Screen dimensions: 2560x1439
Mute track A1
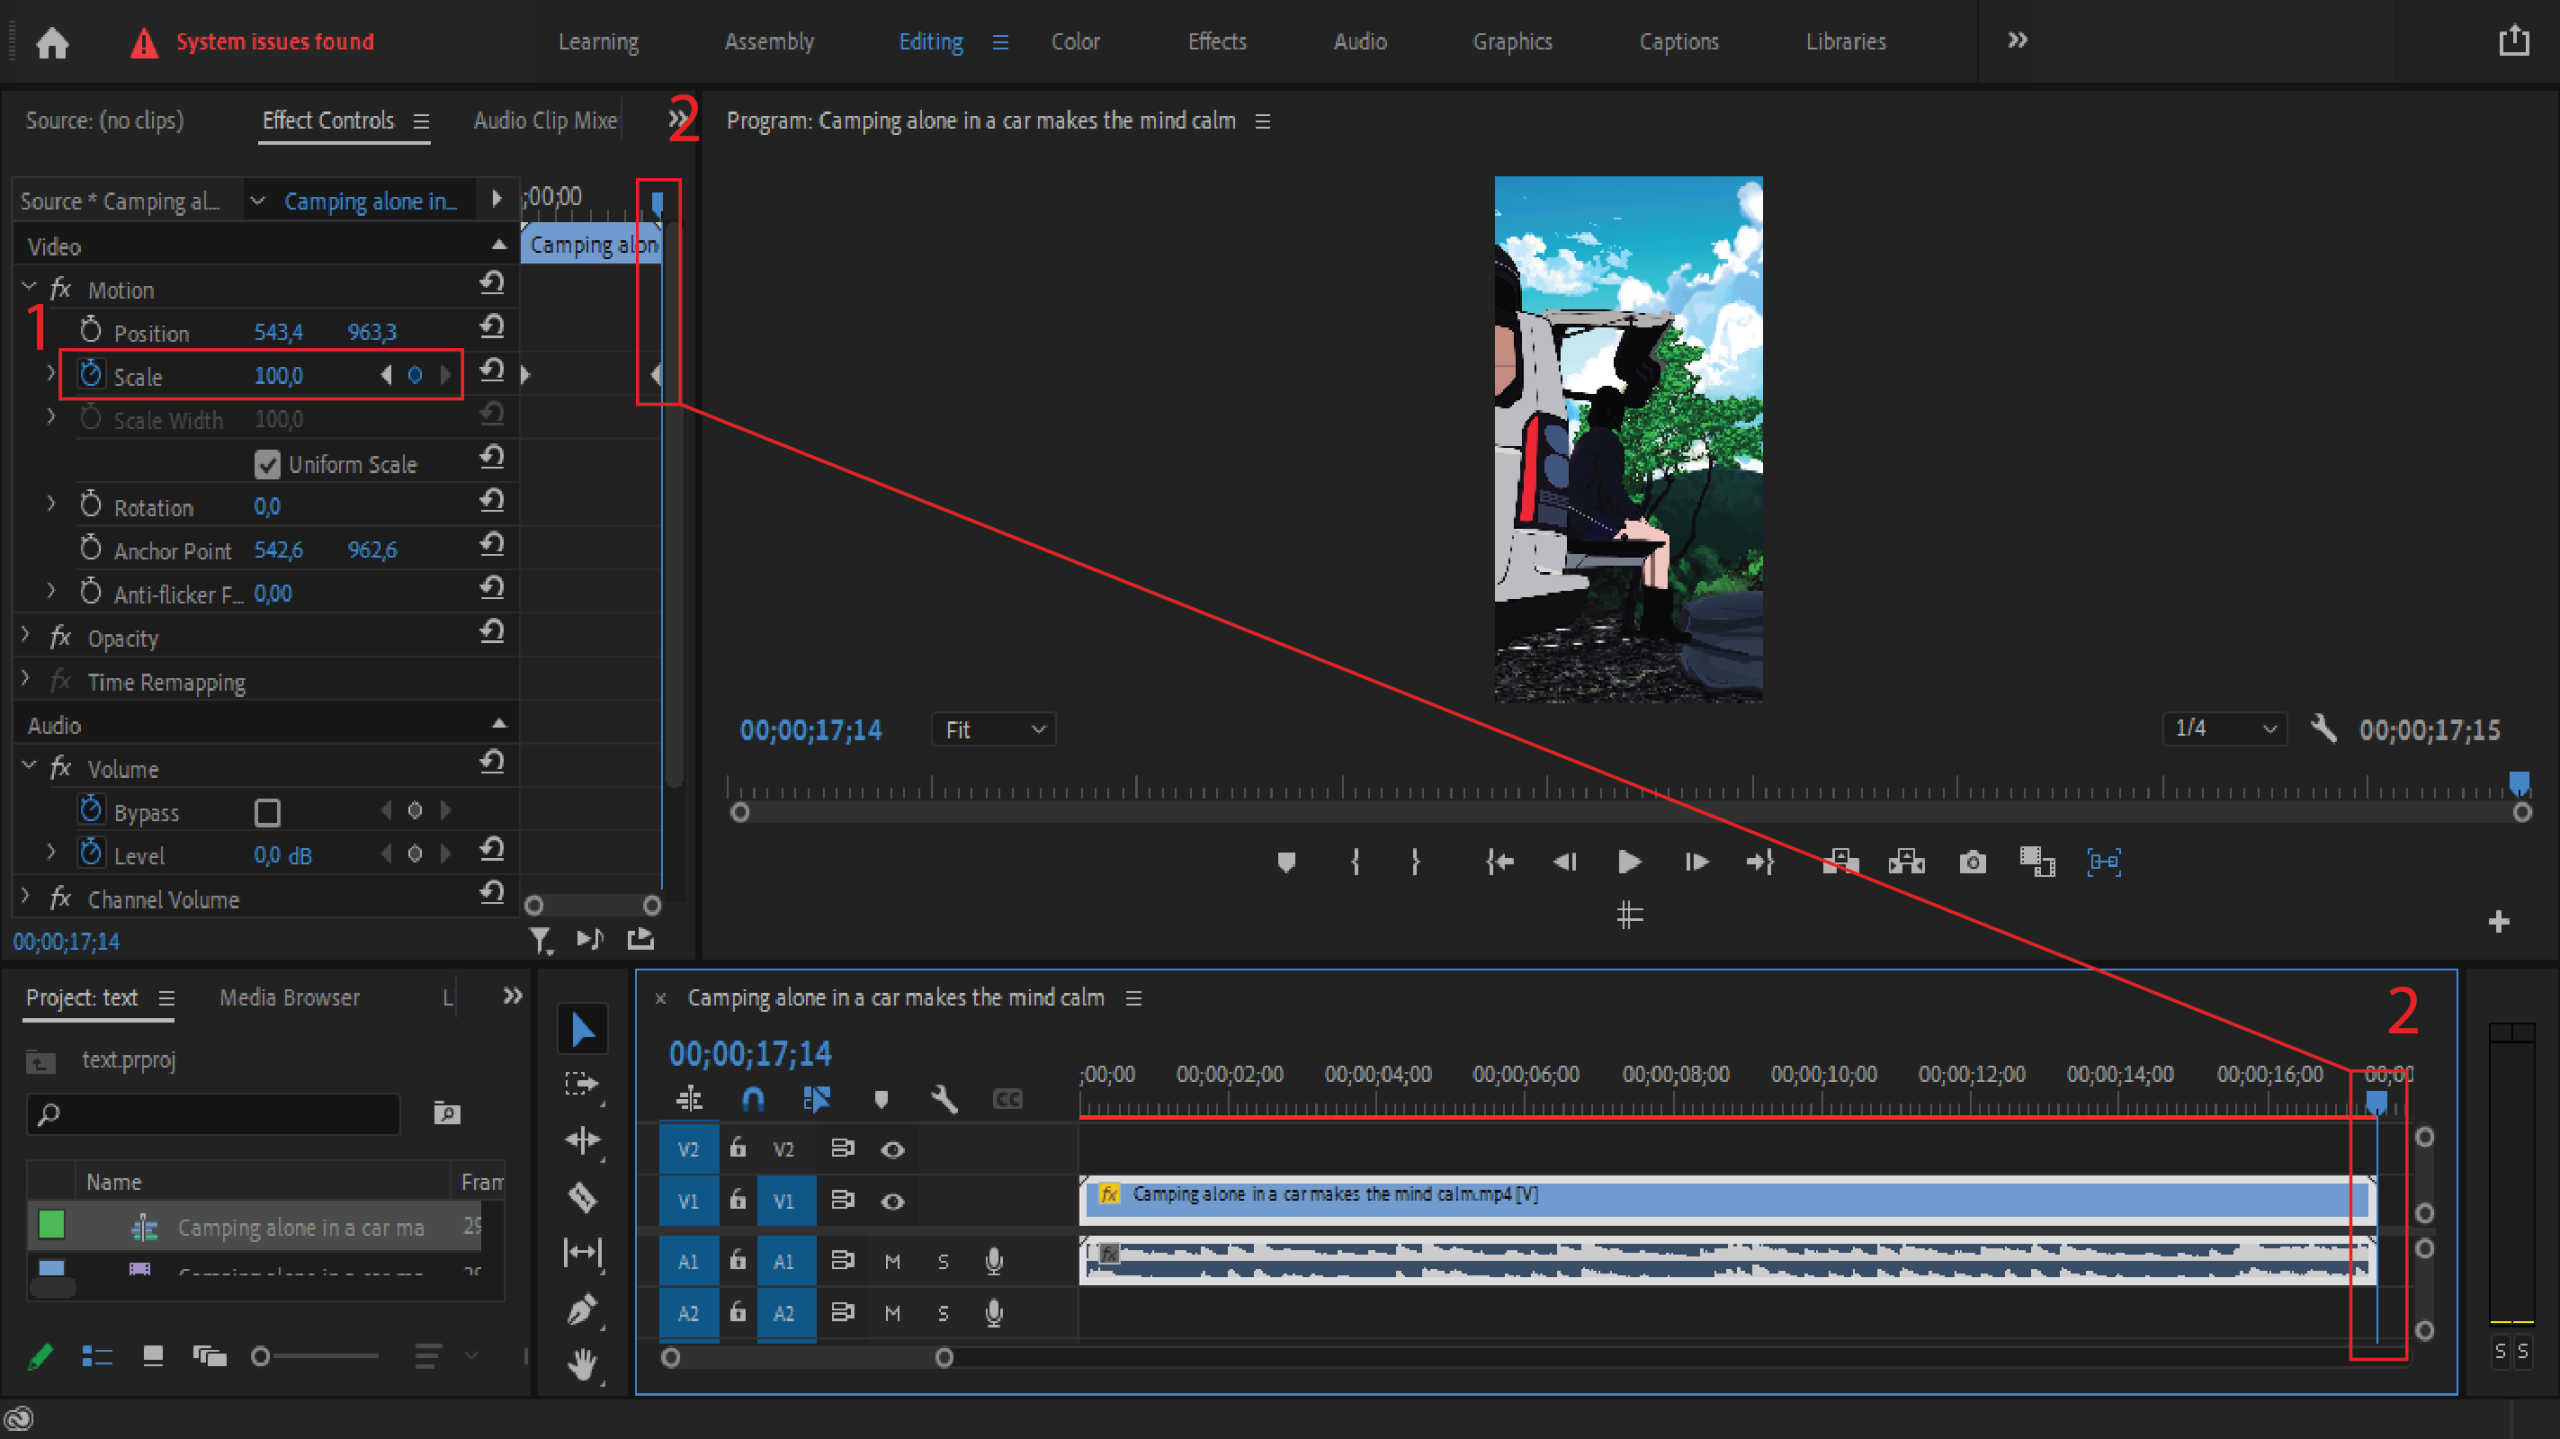(x=893, y=1262)
